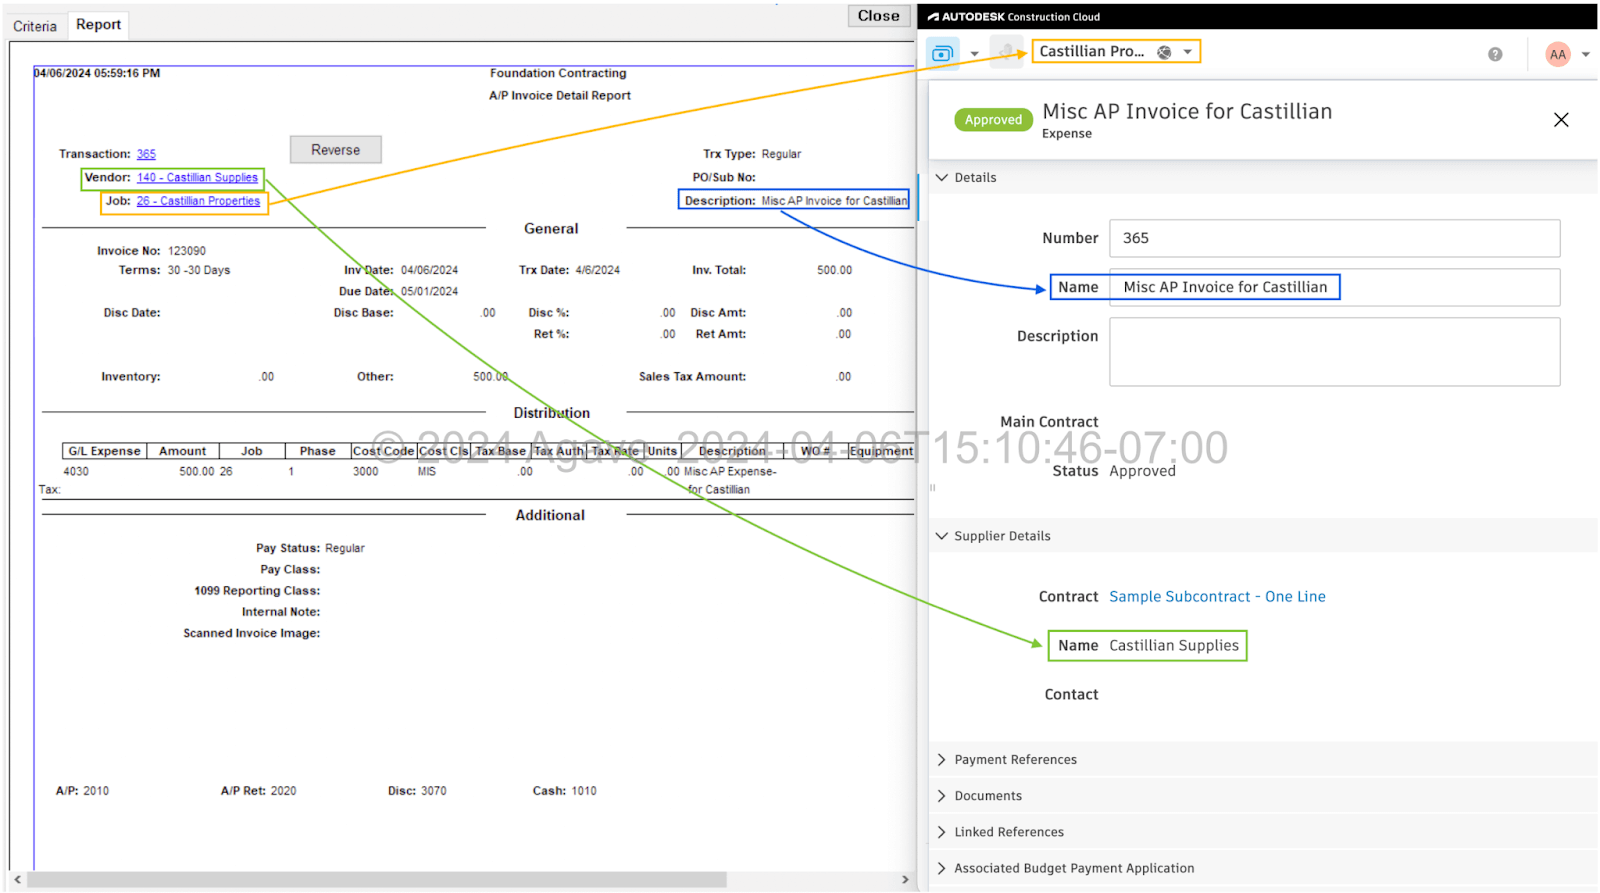Screen dimensions: 1600x893
Task: Click the Inv. Total value 500.00
Action: tap(834, 270)
